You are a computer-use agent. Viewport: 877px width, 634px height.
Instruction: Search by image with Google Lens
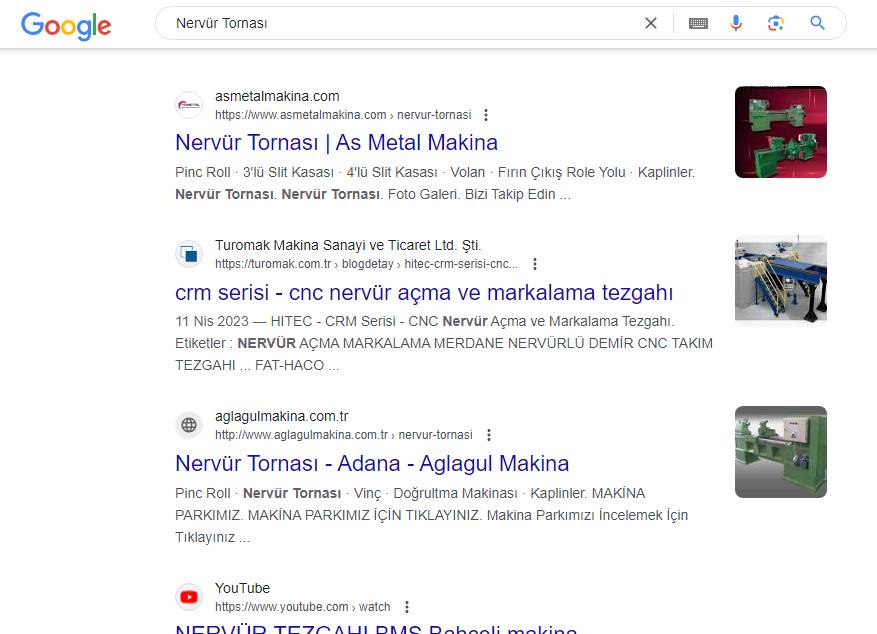tap(776, 23)
